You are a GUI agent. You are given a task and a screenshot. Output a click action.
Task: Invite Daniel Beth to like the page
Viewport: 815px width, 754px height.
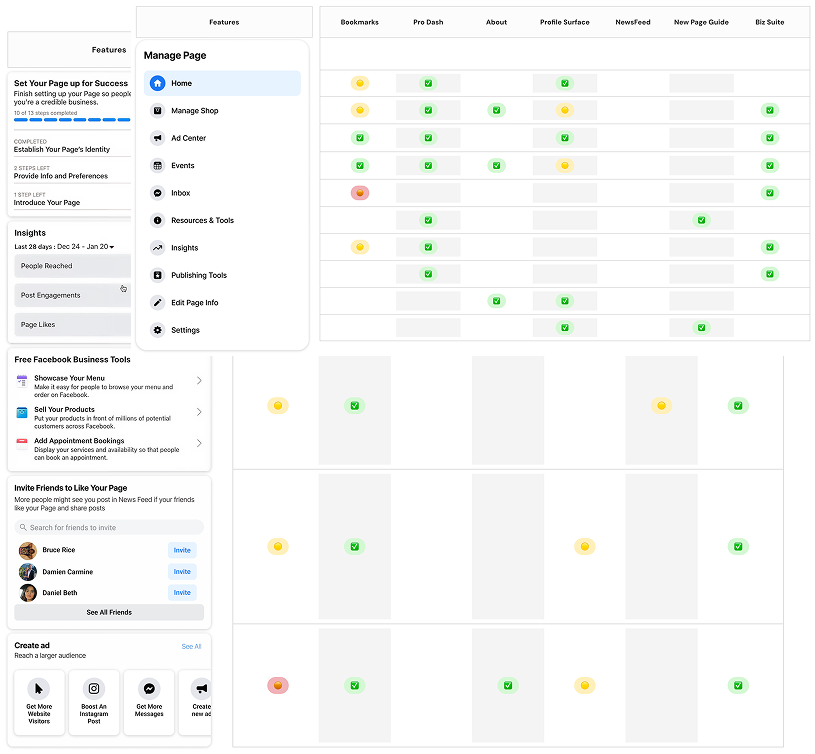click(x=182, y=592)
